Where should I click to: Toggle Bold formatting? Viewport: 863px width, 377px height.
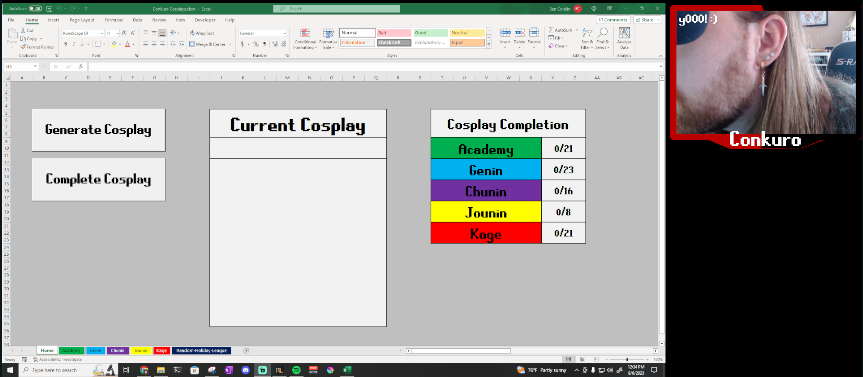click(x=65, y=44)
